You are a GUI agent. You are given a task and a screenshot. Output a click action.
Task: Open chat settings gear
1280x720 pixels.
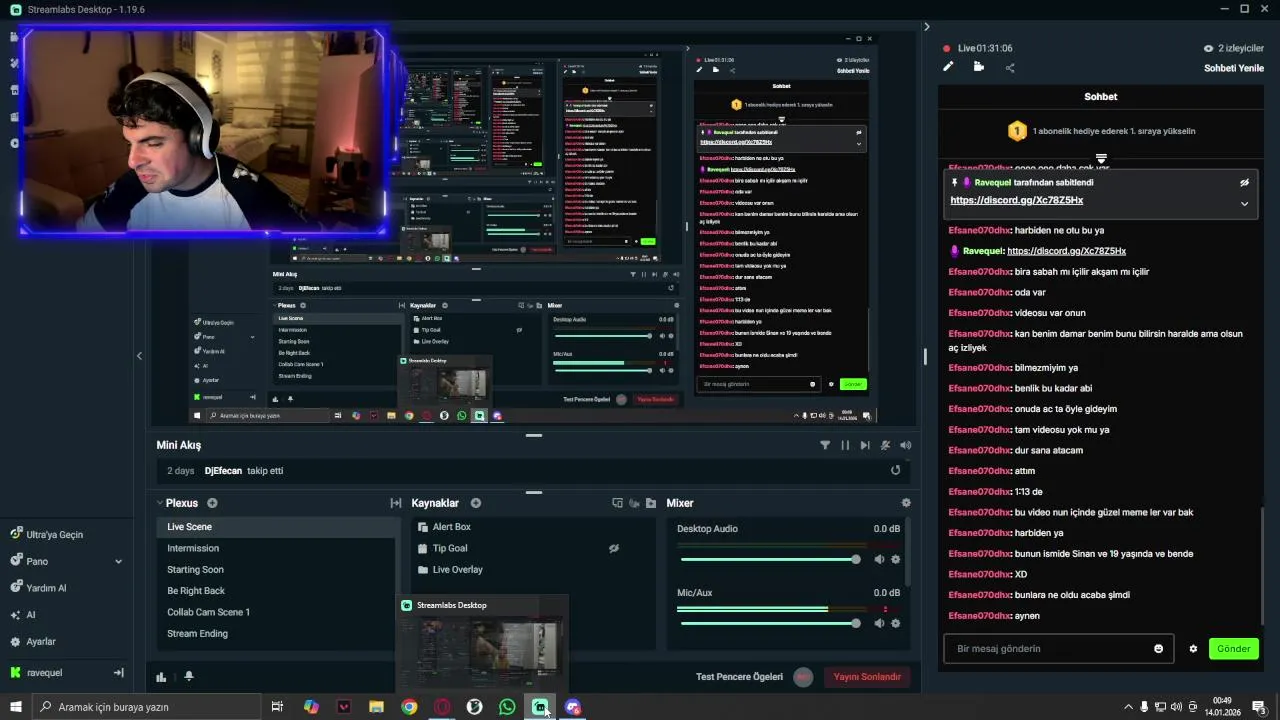(x=1193, y=649)
